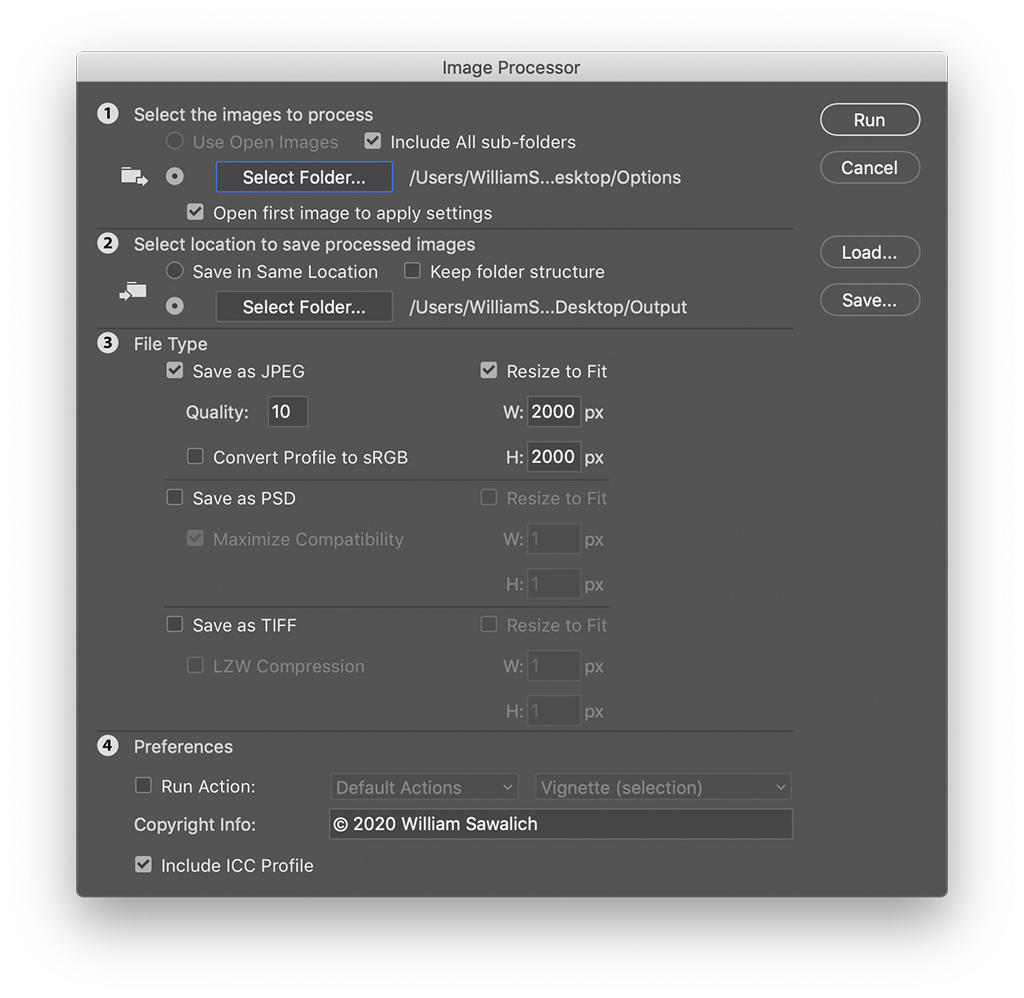Open the Default Actions dropdown
Image resolution: width=1024 pixels, height=998 pixels.
tap(424, 787)
